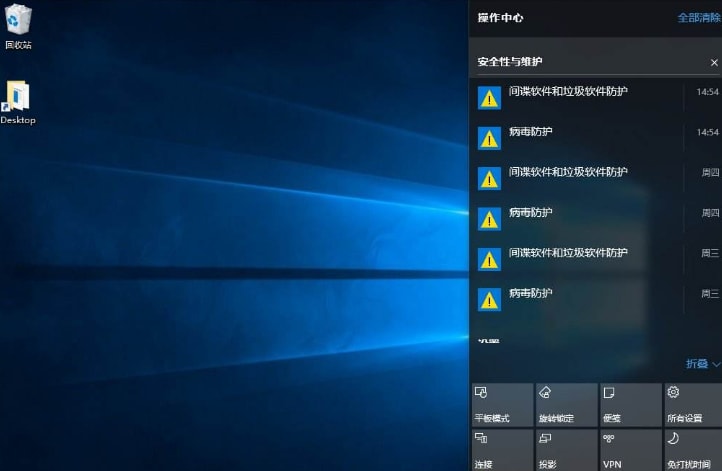Click warning icon of 周四 间谍软件和垃圾软件防护 alert
The width and height of the screenshot is (722, 471).
tap(489, 179)
